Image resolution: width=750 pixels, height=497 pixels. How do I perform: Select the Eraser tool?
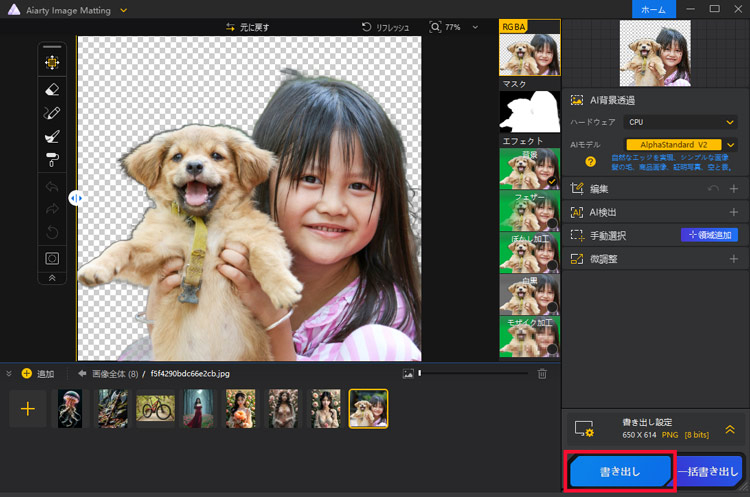click(52, 89)
